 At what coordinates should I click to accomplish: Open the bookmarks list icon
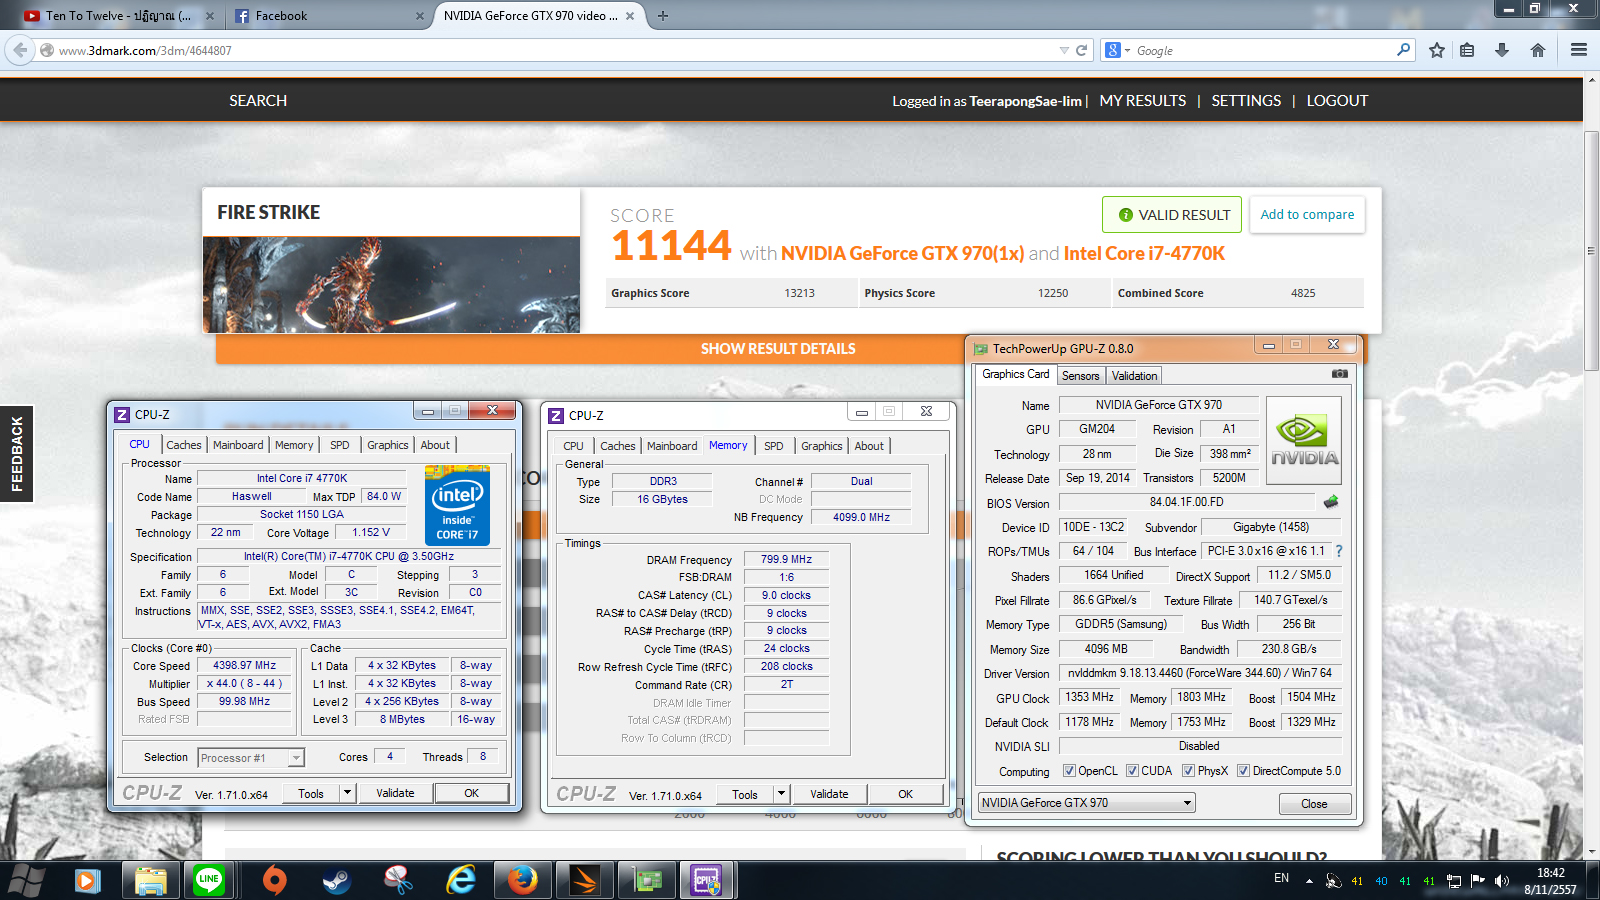coord(1467,50)
